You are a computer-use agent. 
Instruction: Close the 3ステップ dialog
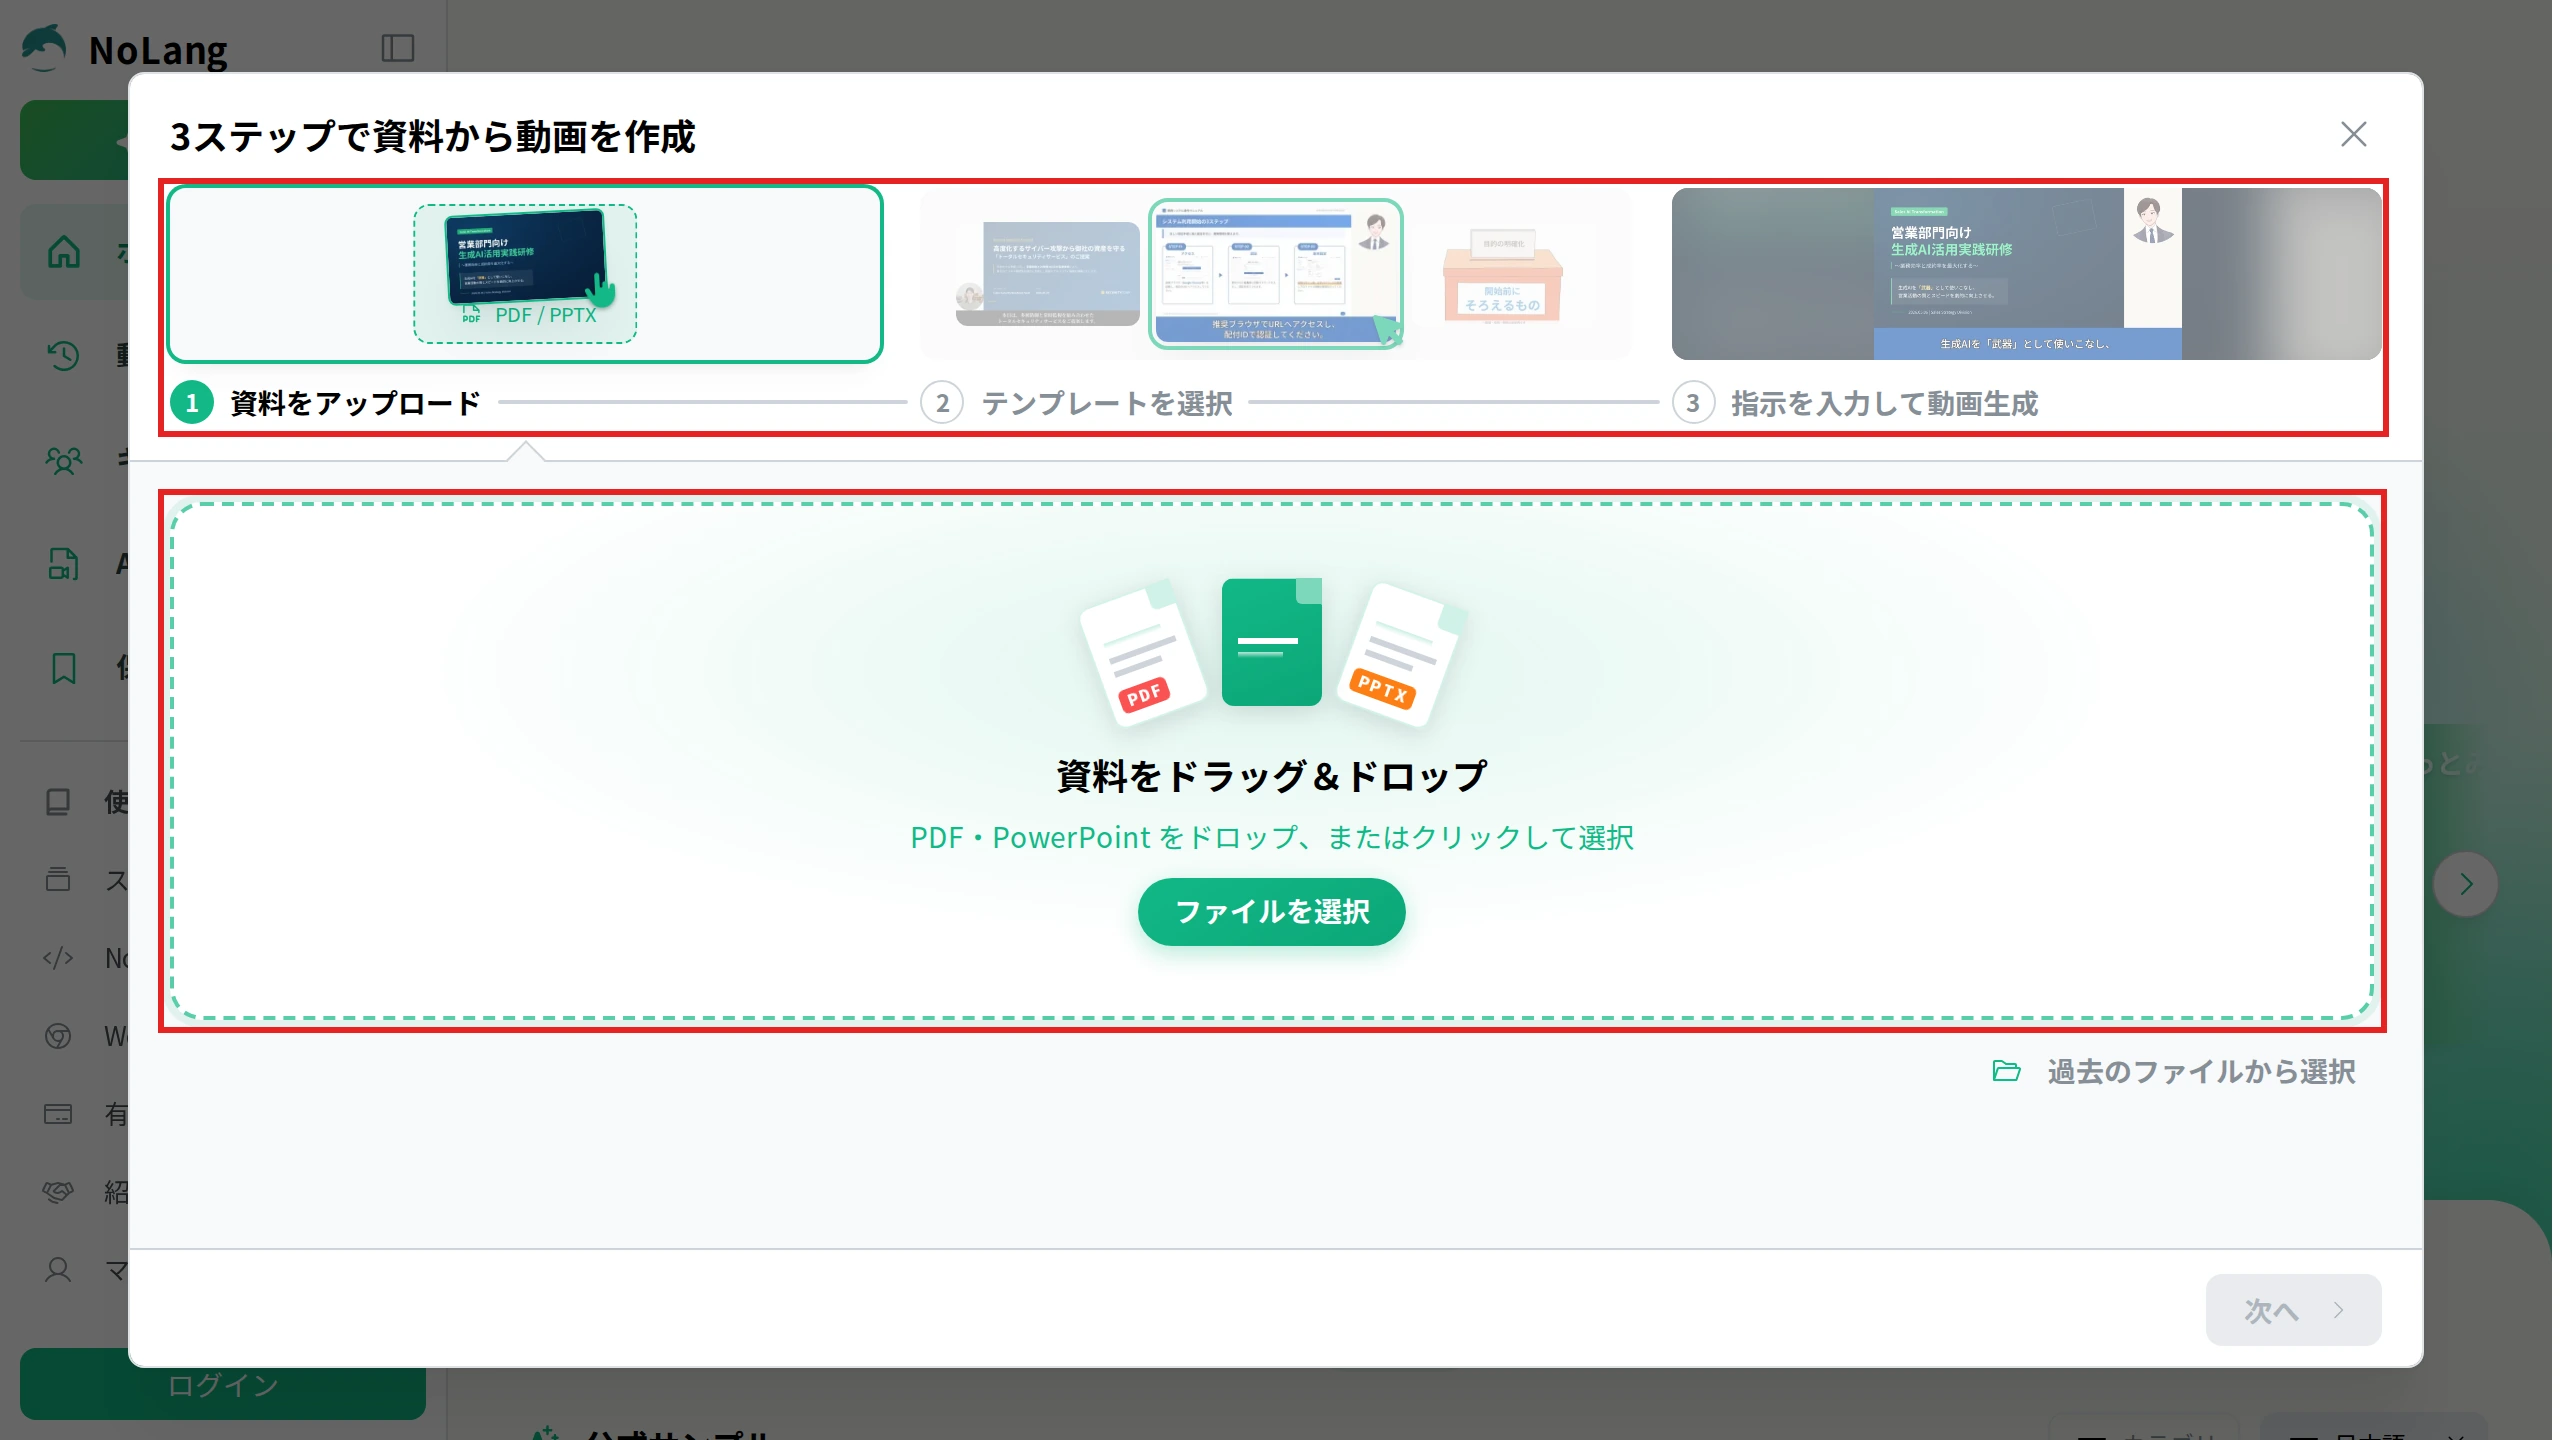[x=2353, y=134]
